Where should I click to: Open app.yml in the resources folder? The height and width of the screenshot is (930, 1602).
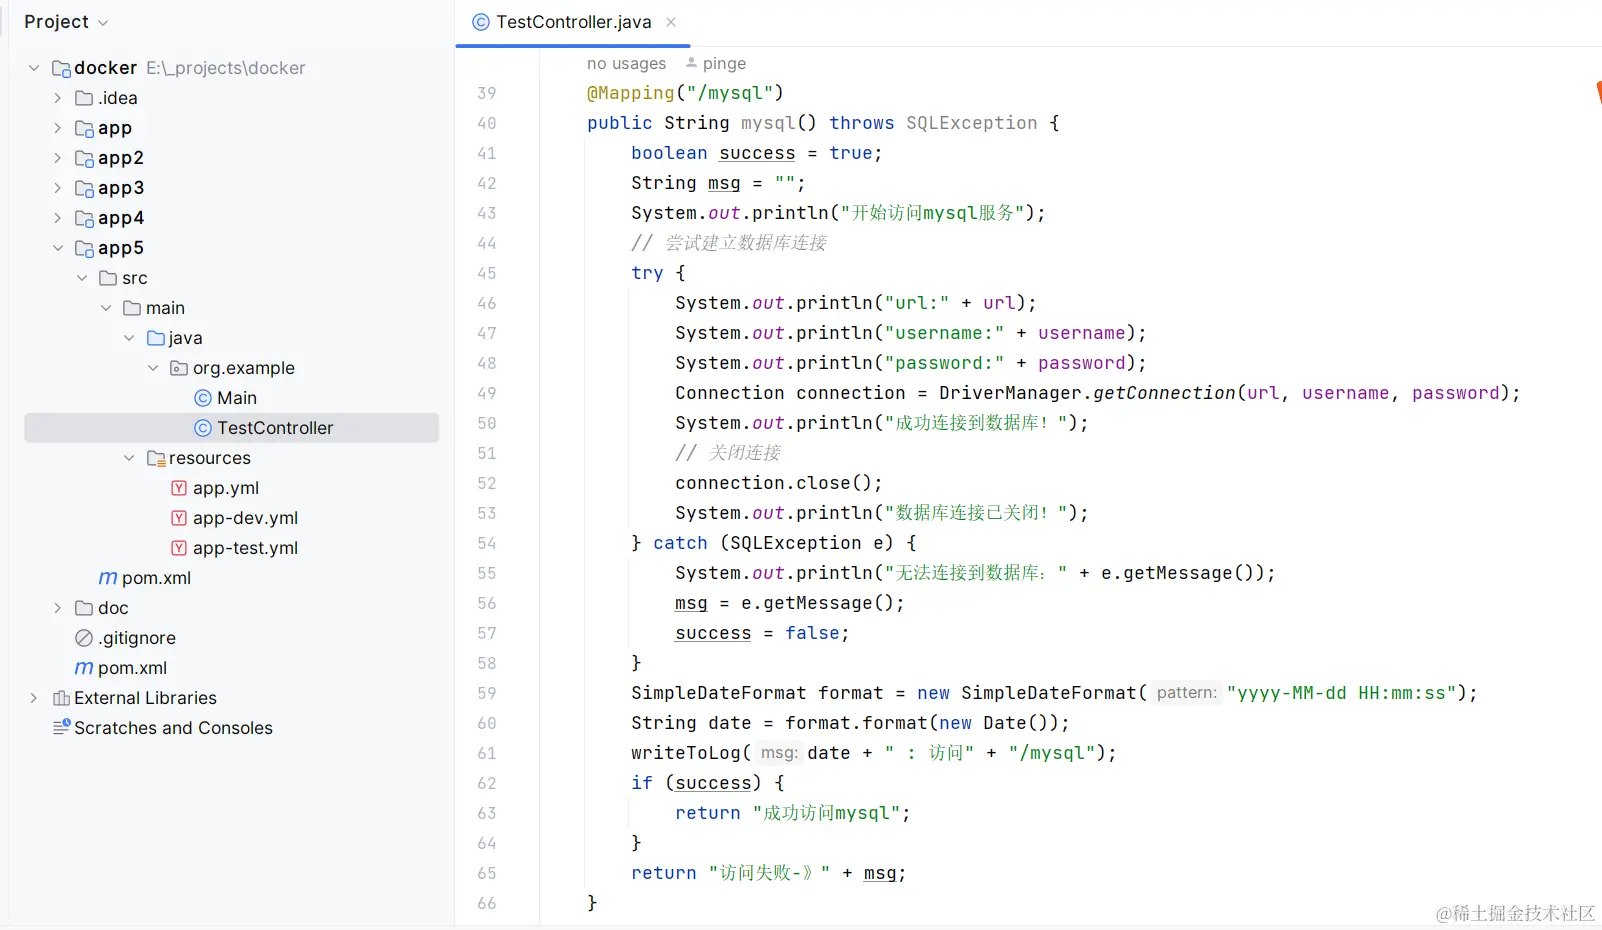coord(226,488)
